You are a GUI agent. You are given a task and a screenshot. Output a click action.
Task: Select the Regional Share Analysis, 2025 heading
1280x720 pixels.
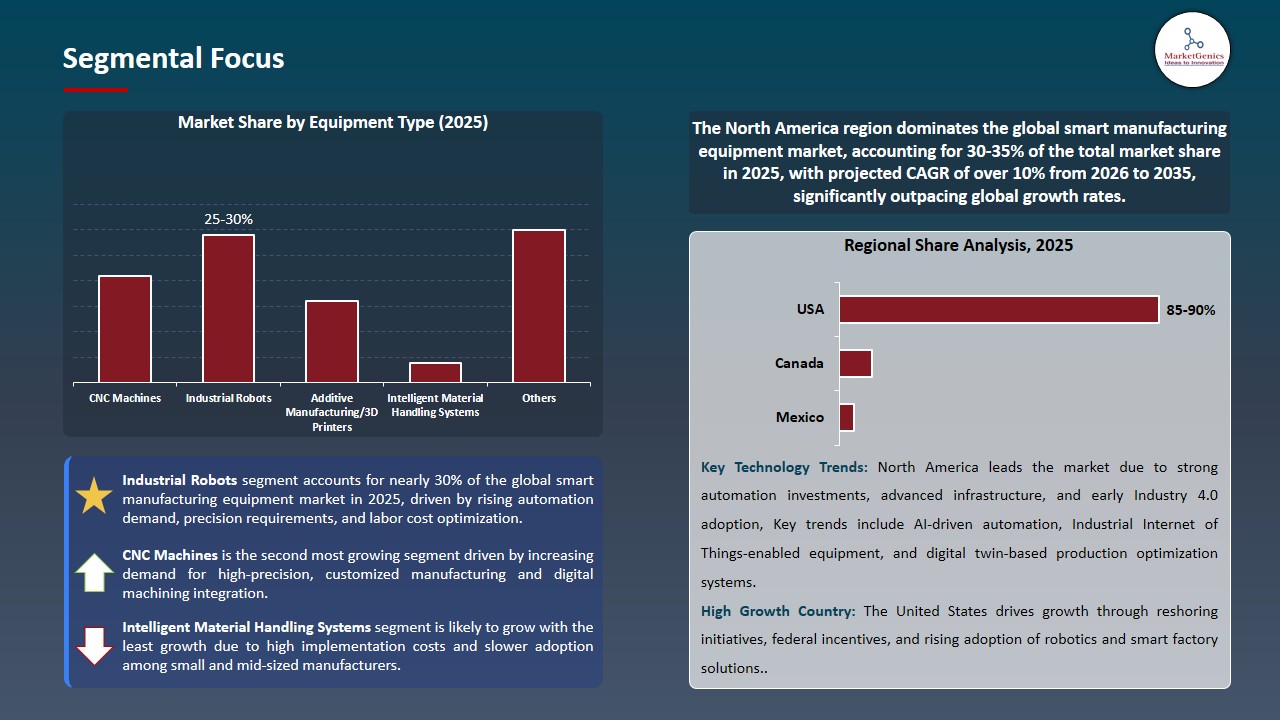coord(958,245)
